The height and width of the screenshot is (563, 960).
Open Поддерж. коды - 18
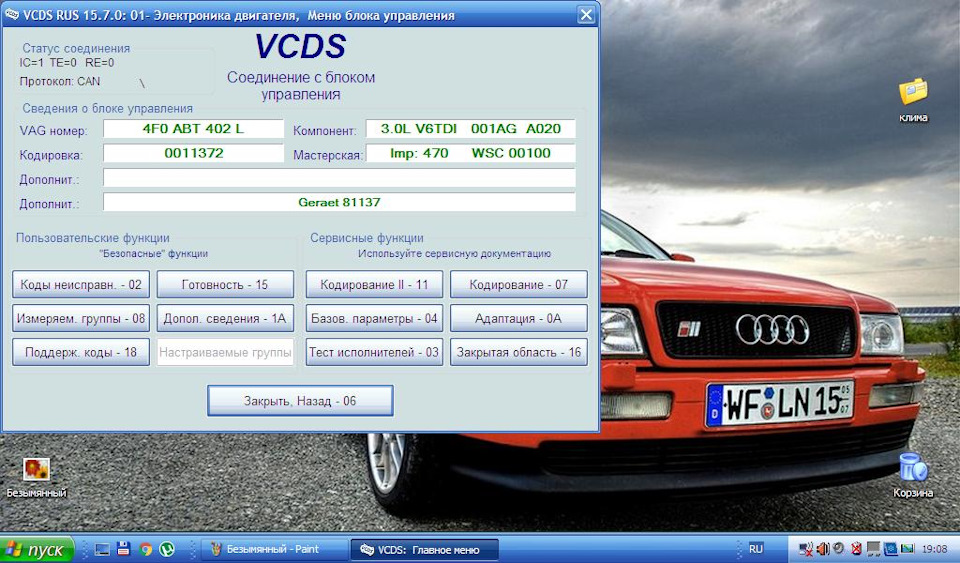tap(81, 352)
